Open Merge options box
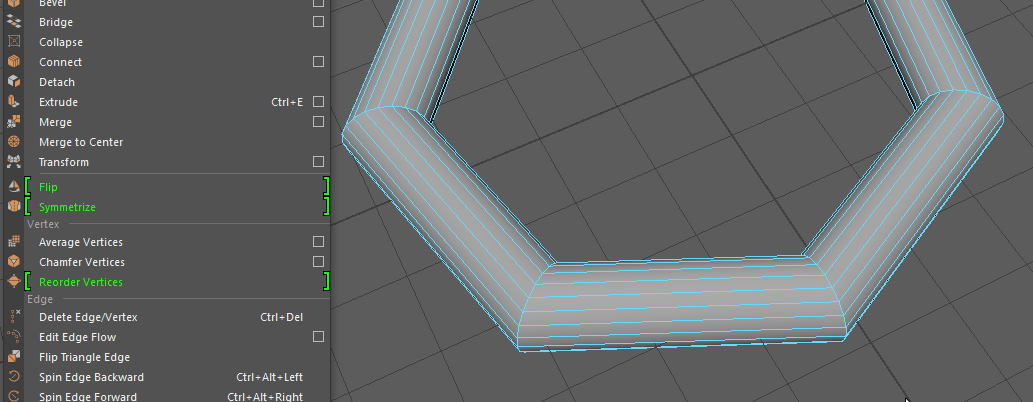The height and width of the screenshot is (402, 1033). coord(318,121)
